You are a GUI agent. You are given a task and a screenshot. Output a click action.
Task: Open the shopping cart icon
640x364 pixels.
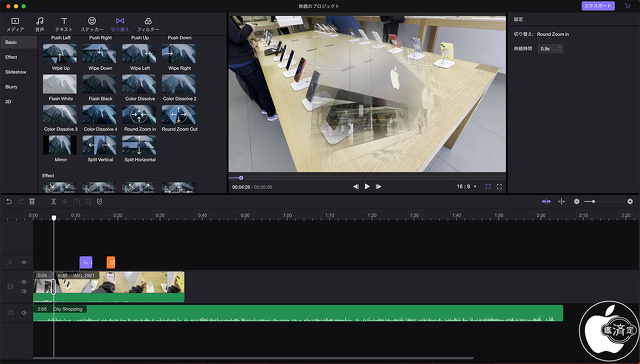pos(627,6)
